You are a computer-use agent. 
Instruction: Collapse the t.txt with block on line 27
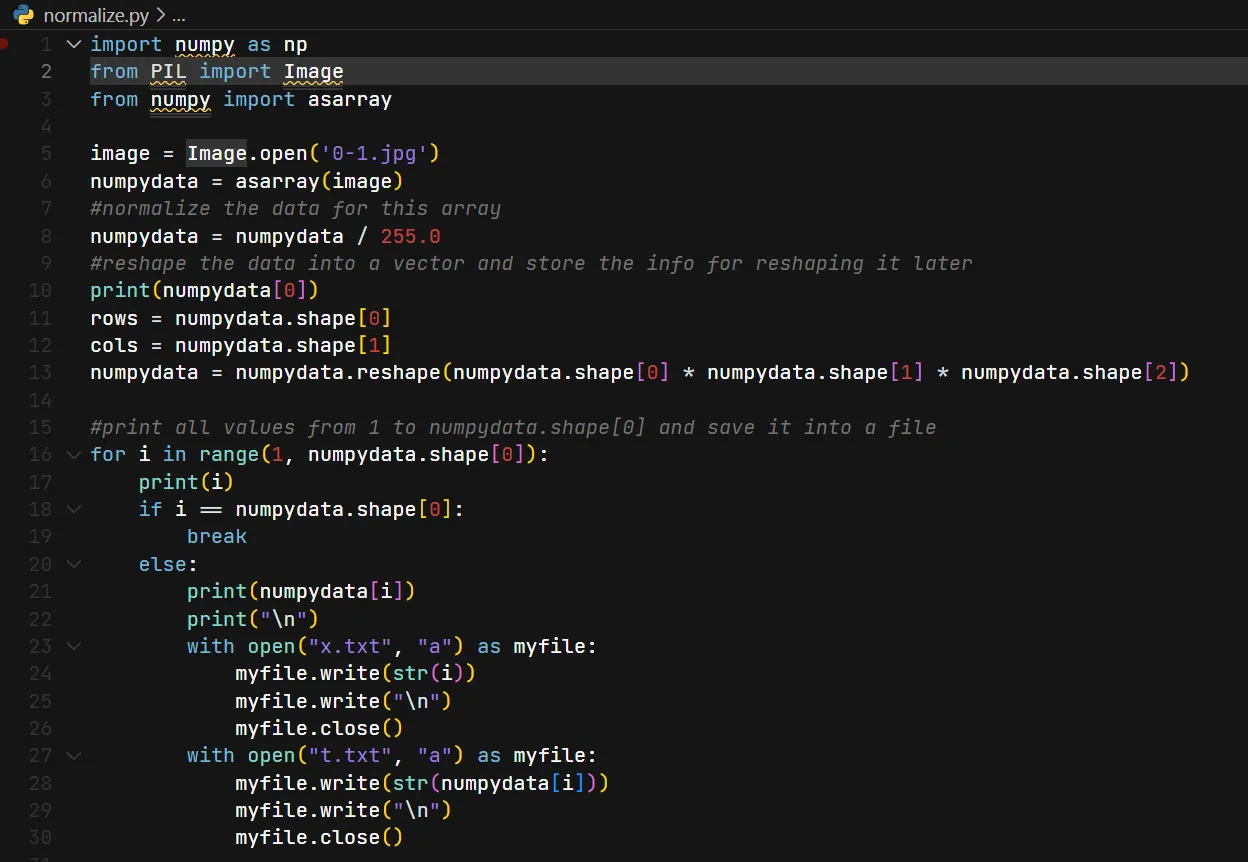coord(73,755)
